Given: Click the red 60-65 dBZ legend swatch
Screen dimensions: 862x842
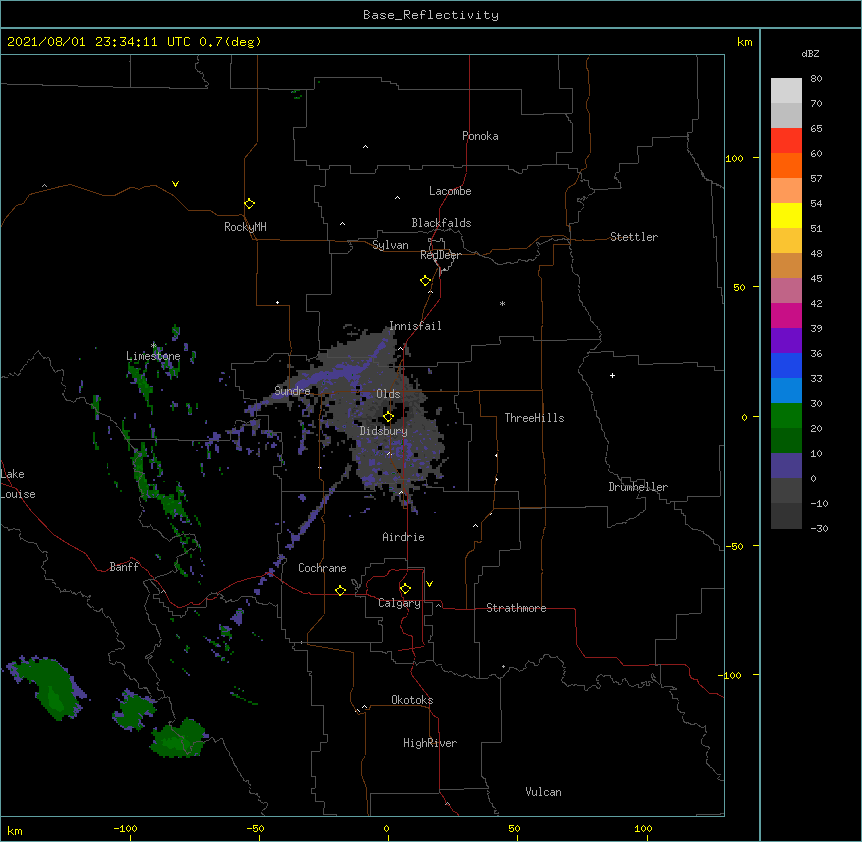Looking at the screenshot, I should tap(786, 141).
